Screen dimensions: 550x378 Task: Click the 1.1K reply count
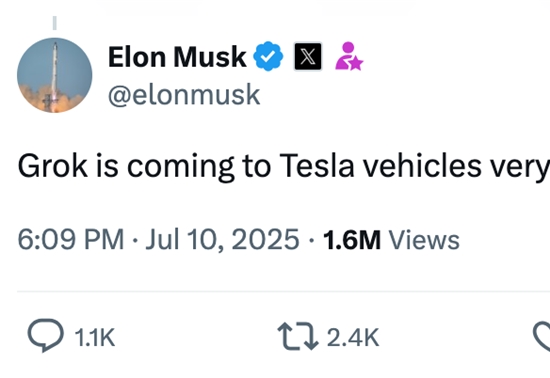point(95,338)
